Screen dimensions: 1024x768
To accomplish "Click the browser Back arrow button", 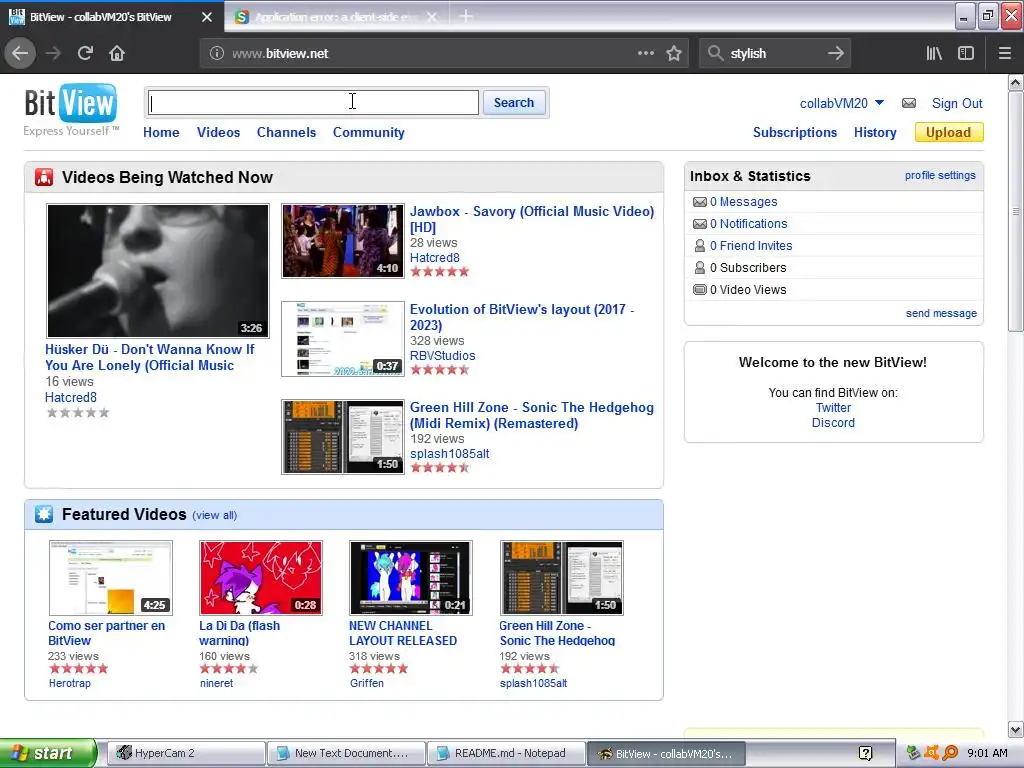I will pos(20,53).
